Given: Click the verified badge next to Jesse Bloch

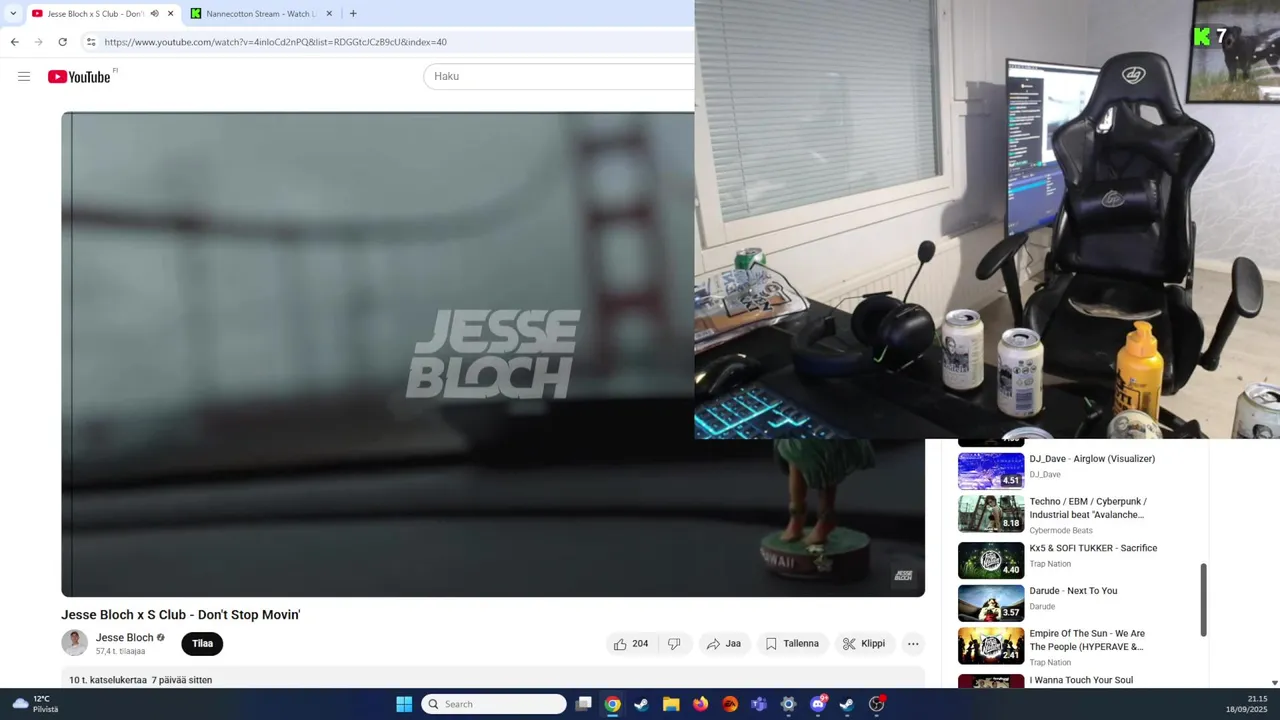Looking at the screenshot, I should [x=160, y=638].
